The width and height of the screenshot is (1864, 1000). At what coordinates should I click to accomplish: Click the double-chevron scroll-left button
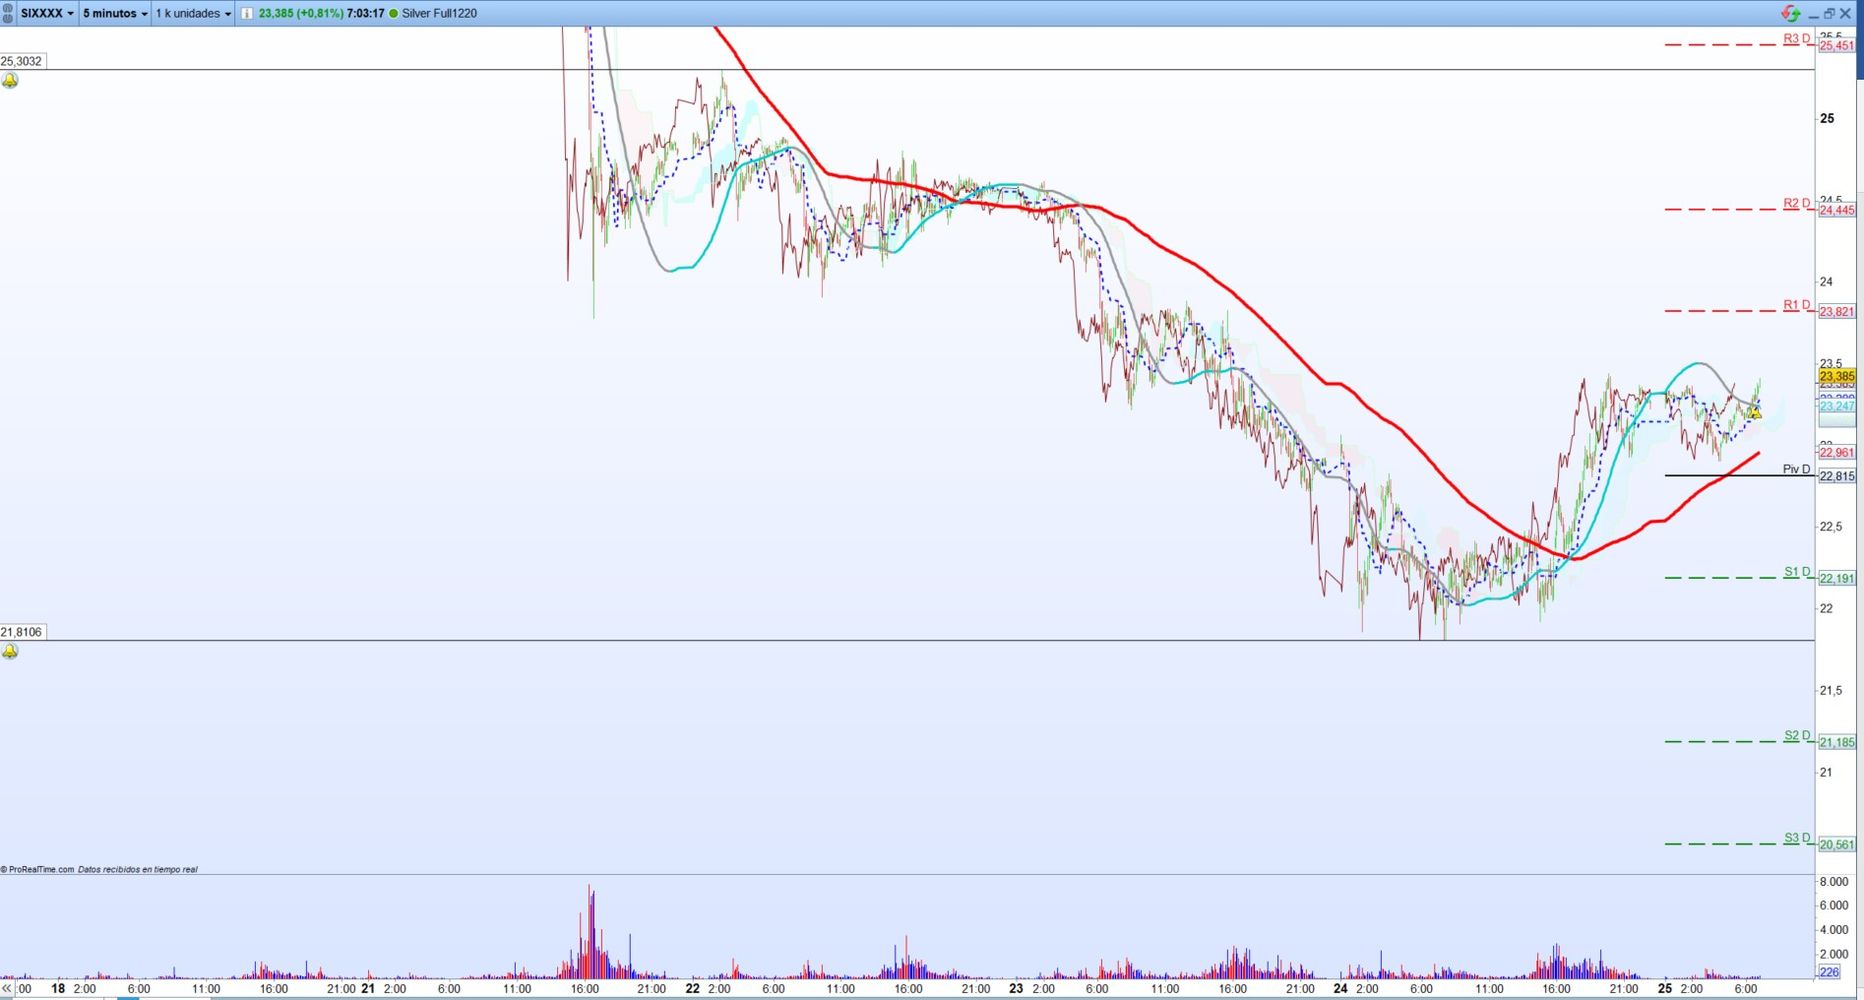[7, 988]
